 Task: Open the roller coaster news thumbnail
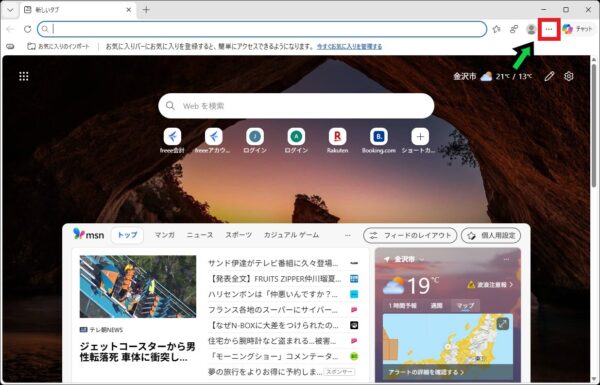coord(138,287)
